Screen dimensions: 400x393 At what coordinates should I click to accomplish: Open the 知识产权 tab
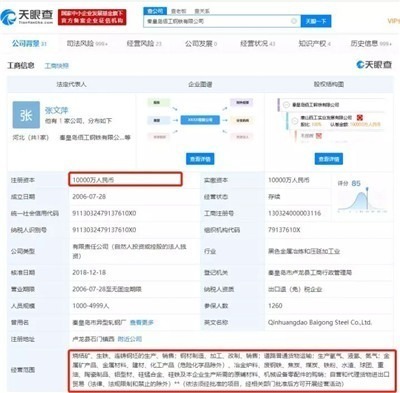(x=314, y=44)
